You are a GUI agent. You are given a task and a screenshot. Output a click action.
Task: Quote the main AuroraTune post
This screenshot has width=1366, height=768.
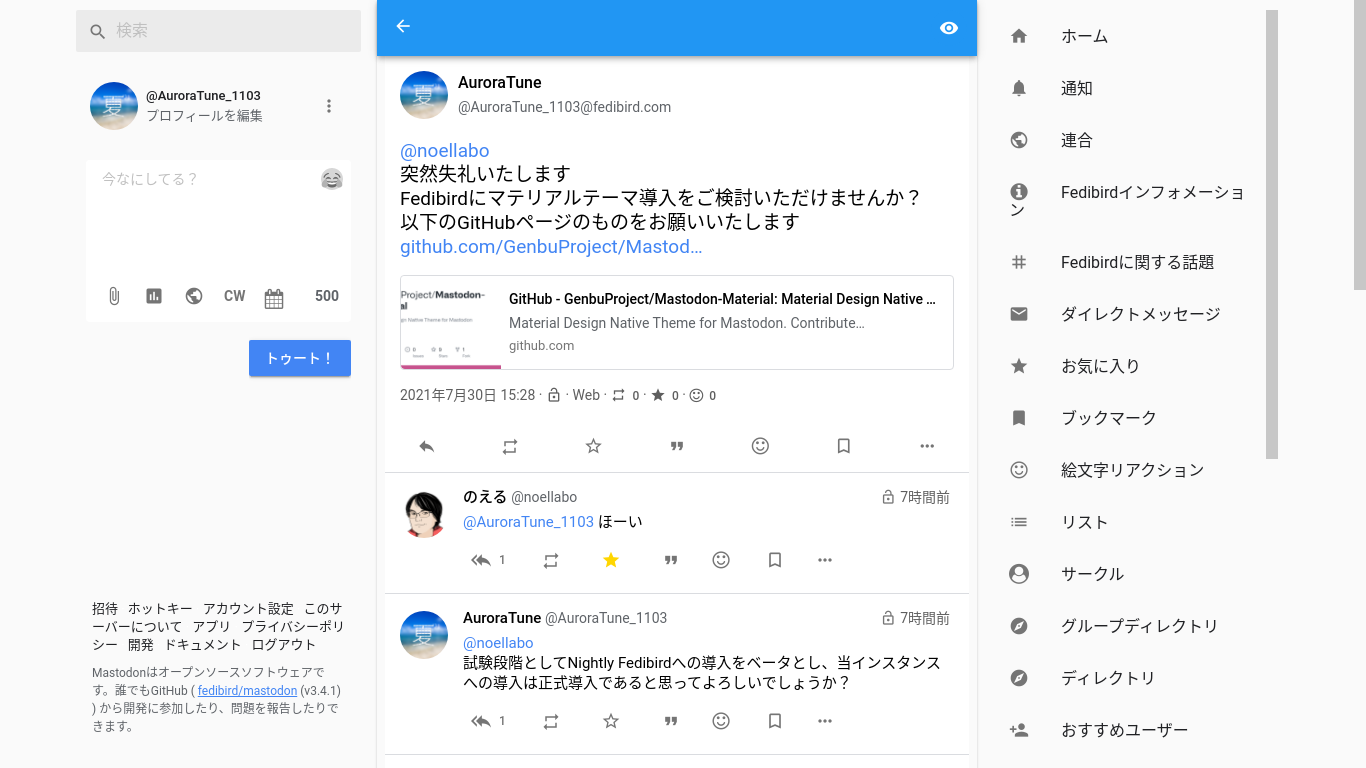(677, 447)
